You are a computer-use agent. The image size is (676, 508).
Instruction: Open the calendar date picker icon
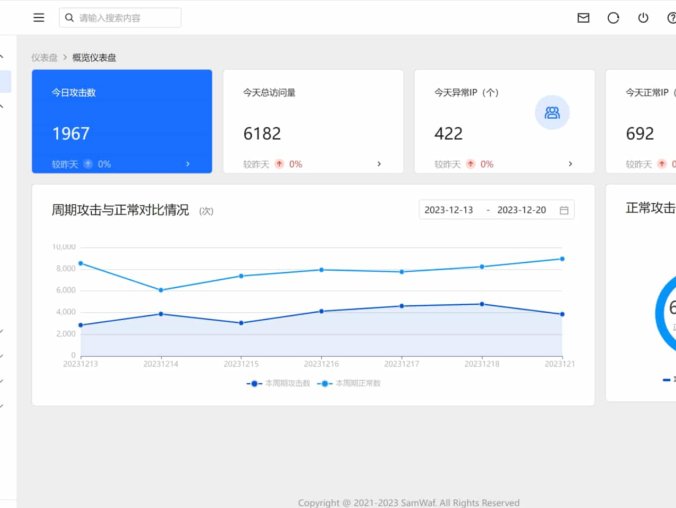pos(564,210)
